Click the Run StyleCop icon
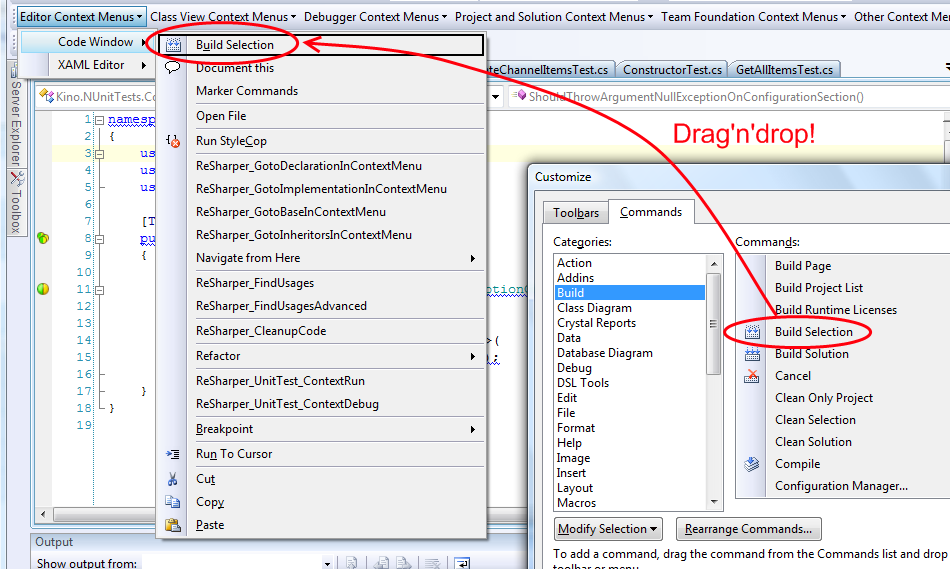The height and width of the screenshot is (569, 950). pyautogui.click(x=173, y=141)
